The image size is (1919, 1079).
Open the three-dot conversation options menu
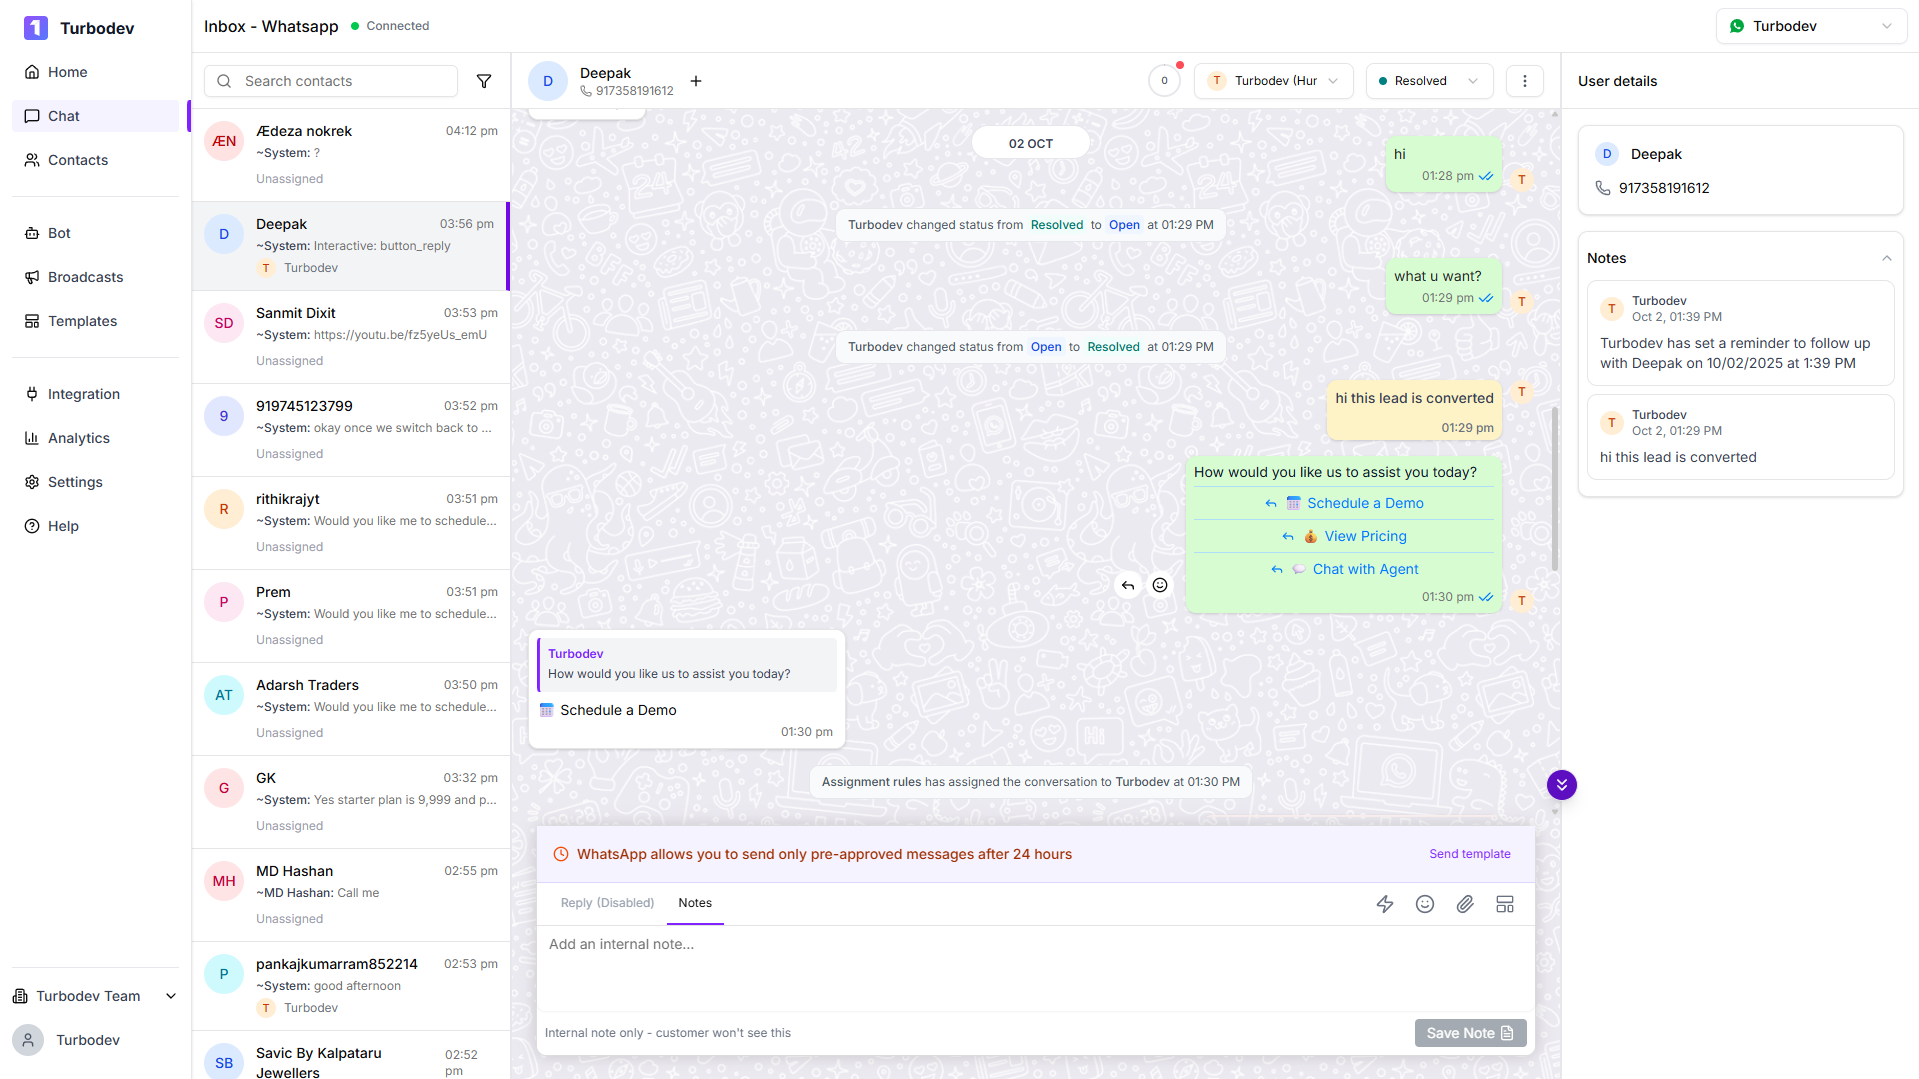coord(1524,81)
